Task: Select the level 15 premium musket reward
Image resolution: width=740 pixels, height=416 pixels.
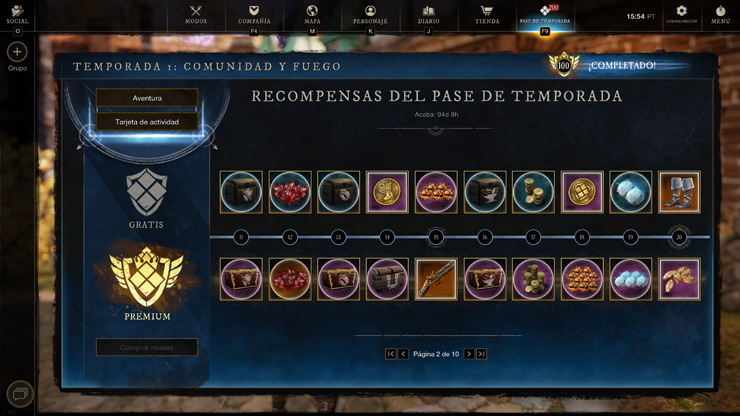Action: pos(436,279)
